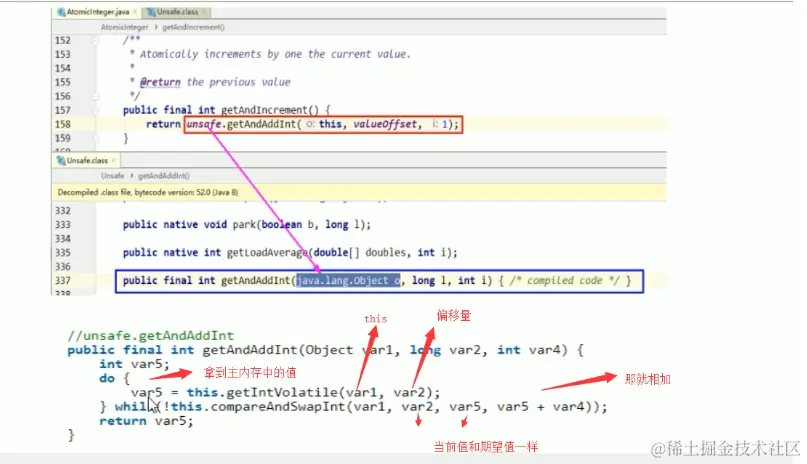
Task: Click the 'unsafe' field reference on line 158
Action: [204, 124]
